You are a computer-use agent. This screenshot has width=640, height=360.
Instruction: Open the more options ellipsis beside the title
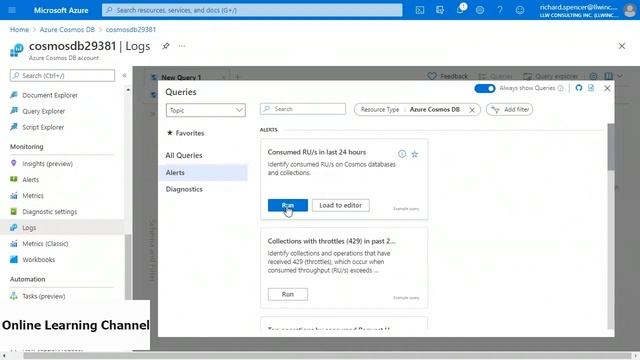point(182,46)
